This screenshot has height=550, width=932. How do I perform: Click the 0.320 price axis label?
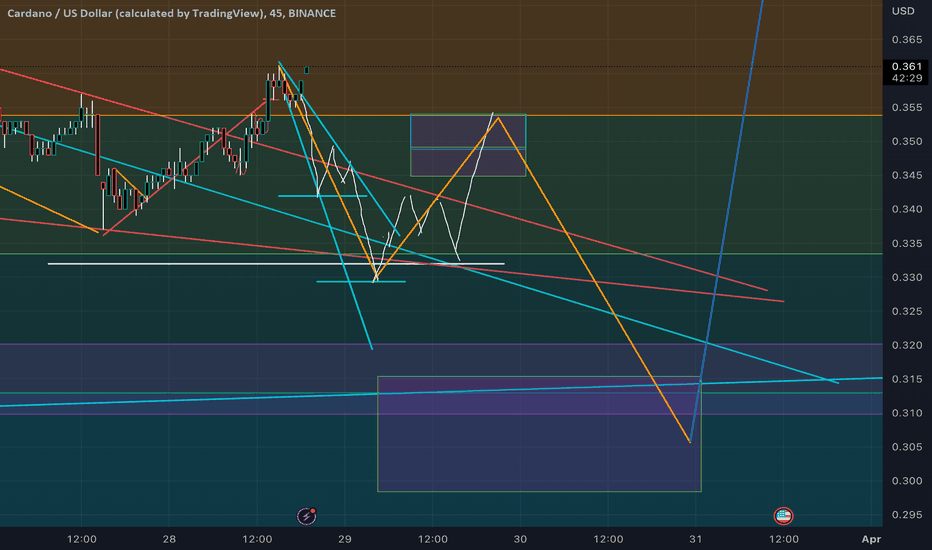coord(906,345)
